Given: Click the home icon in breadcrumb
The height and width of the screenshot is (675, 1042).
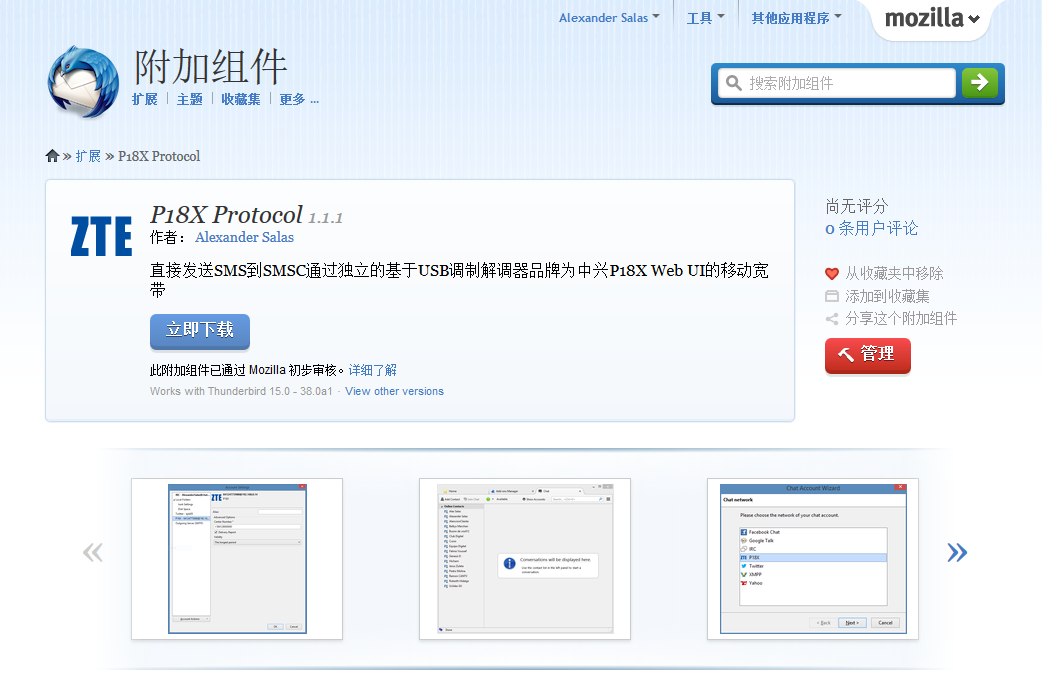Looking at the screenshot, I should pyautogui.click(x=52, y=156).
